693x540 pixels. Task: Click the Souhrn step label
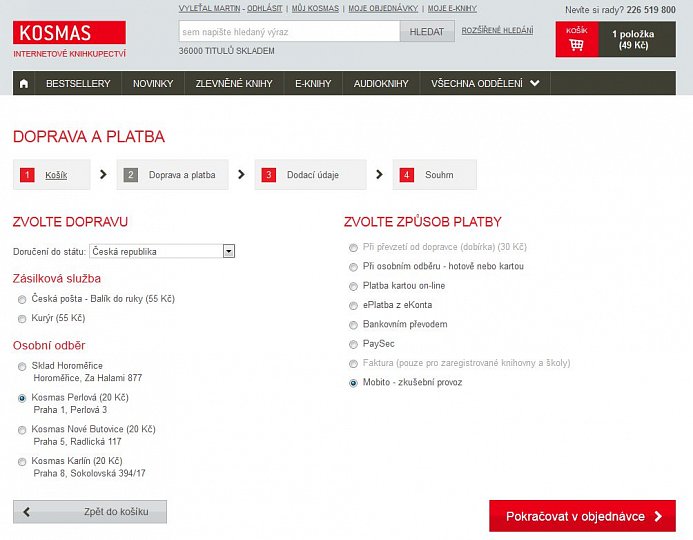[x=439, y=175]
